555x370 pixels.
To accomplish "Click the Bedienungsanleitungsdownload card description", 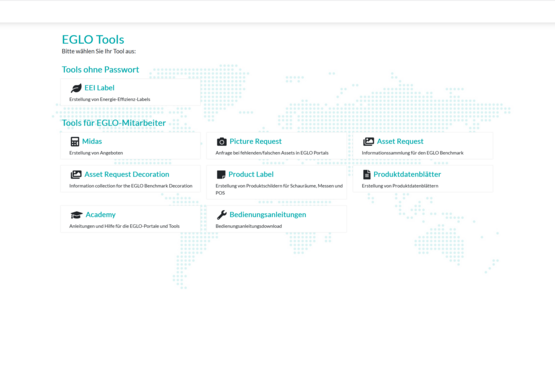I will [249, 226].
